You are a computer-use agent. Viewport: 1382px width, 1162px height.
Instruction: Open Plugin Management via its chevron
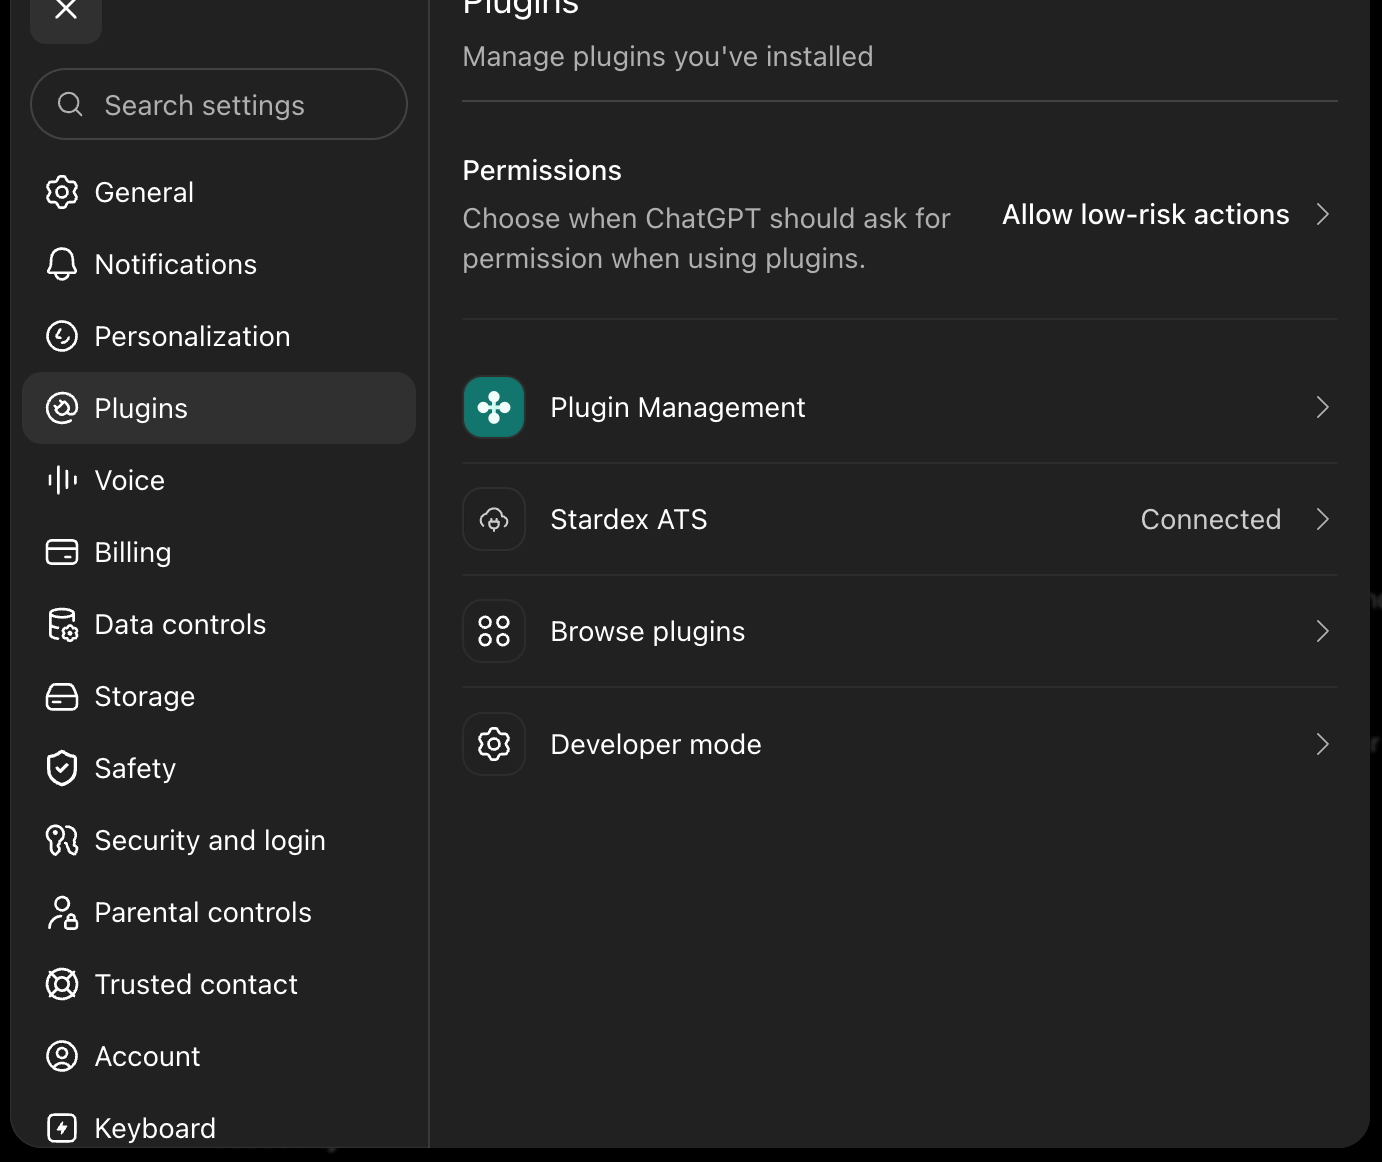1322,407
